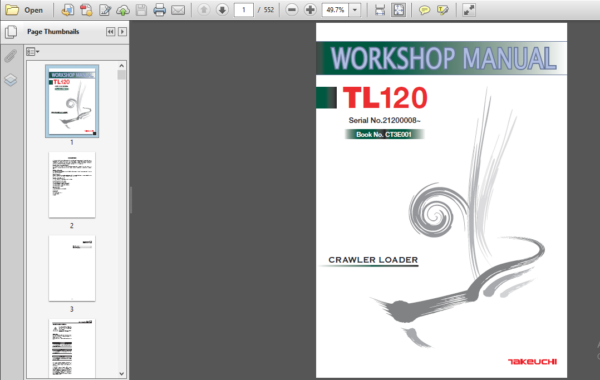
Task: Click the CRAWLER LOADER heading
Action: click(373, 260)
